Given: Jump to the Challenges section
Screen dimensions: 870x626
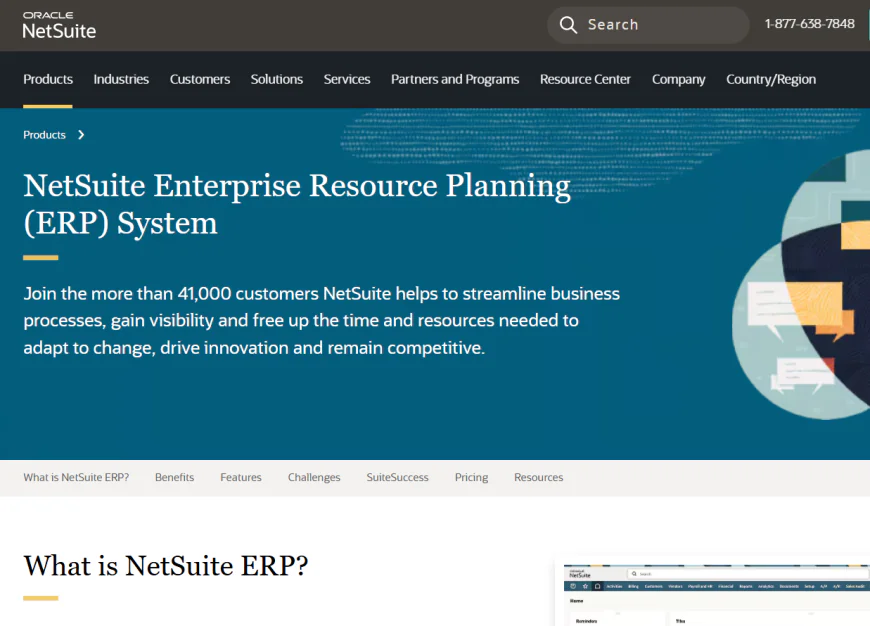Looking at the screenshot, I should [314, 477].
